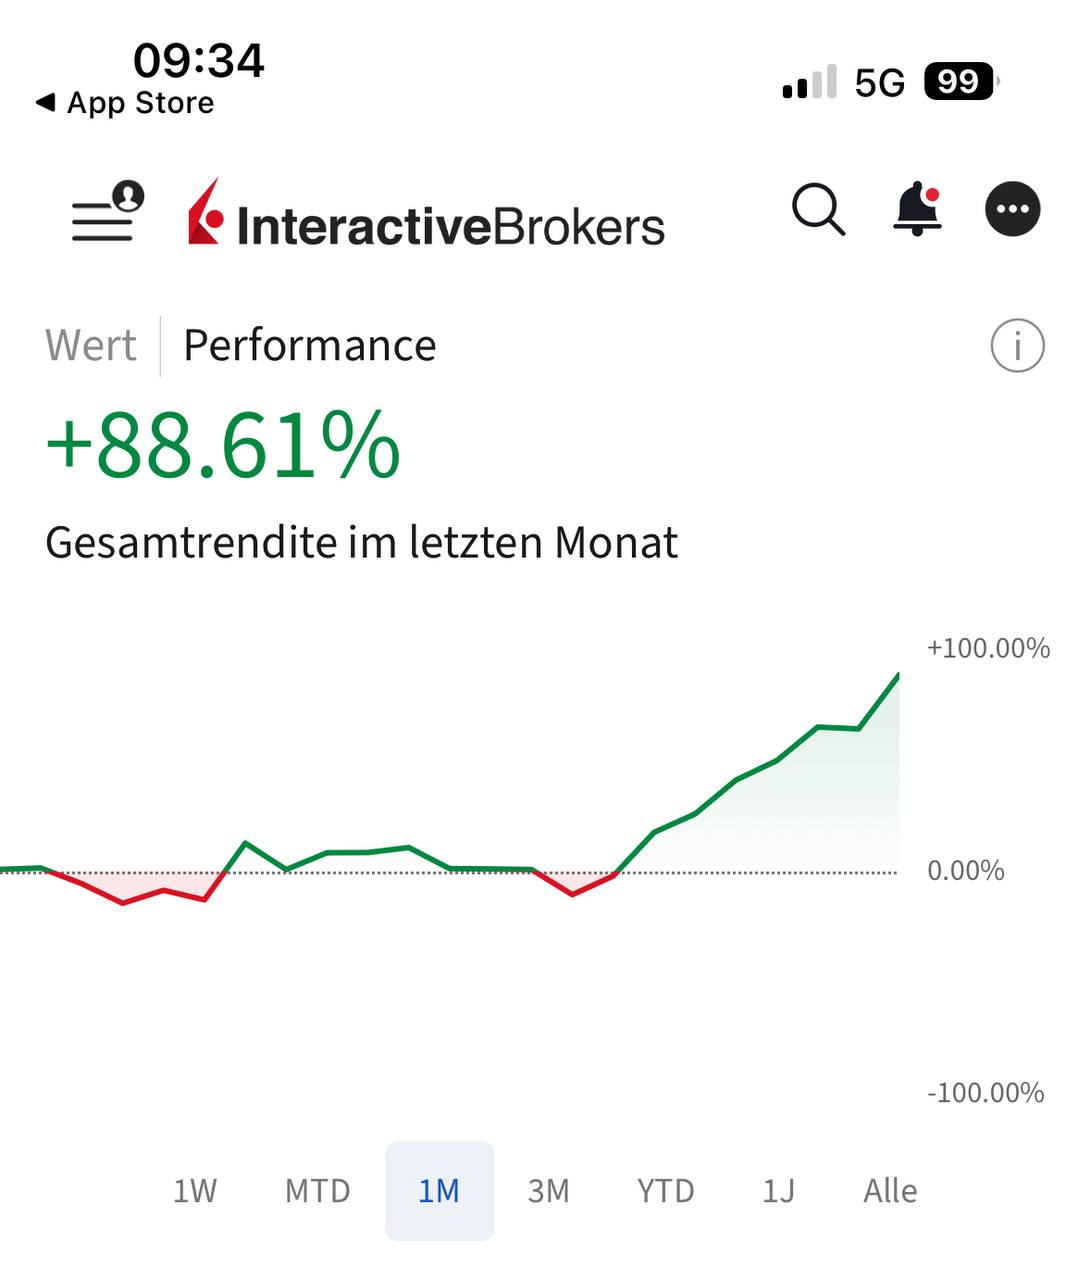Image resolution: width=1091 pixels, height=1280 pixels.
Task: Open the three-dots more options menu
Action: (x=1012, y=210)
